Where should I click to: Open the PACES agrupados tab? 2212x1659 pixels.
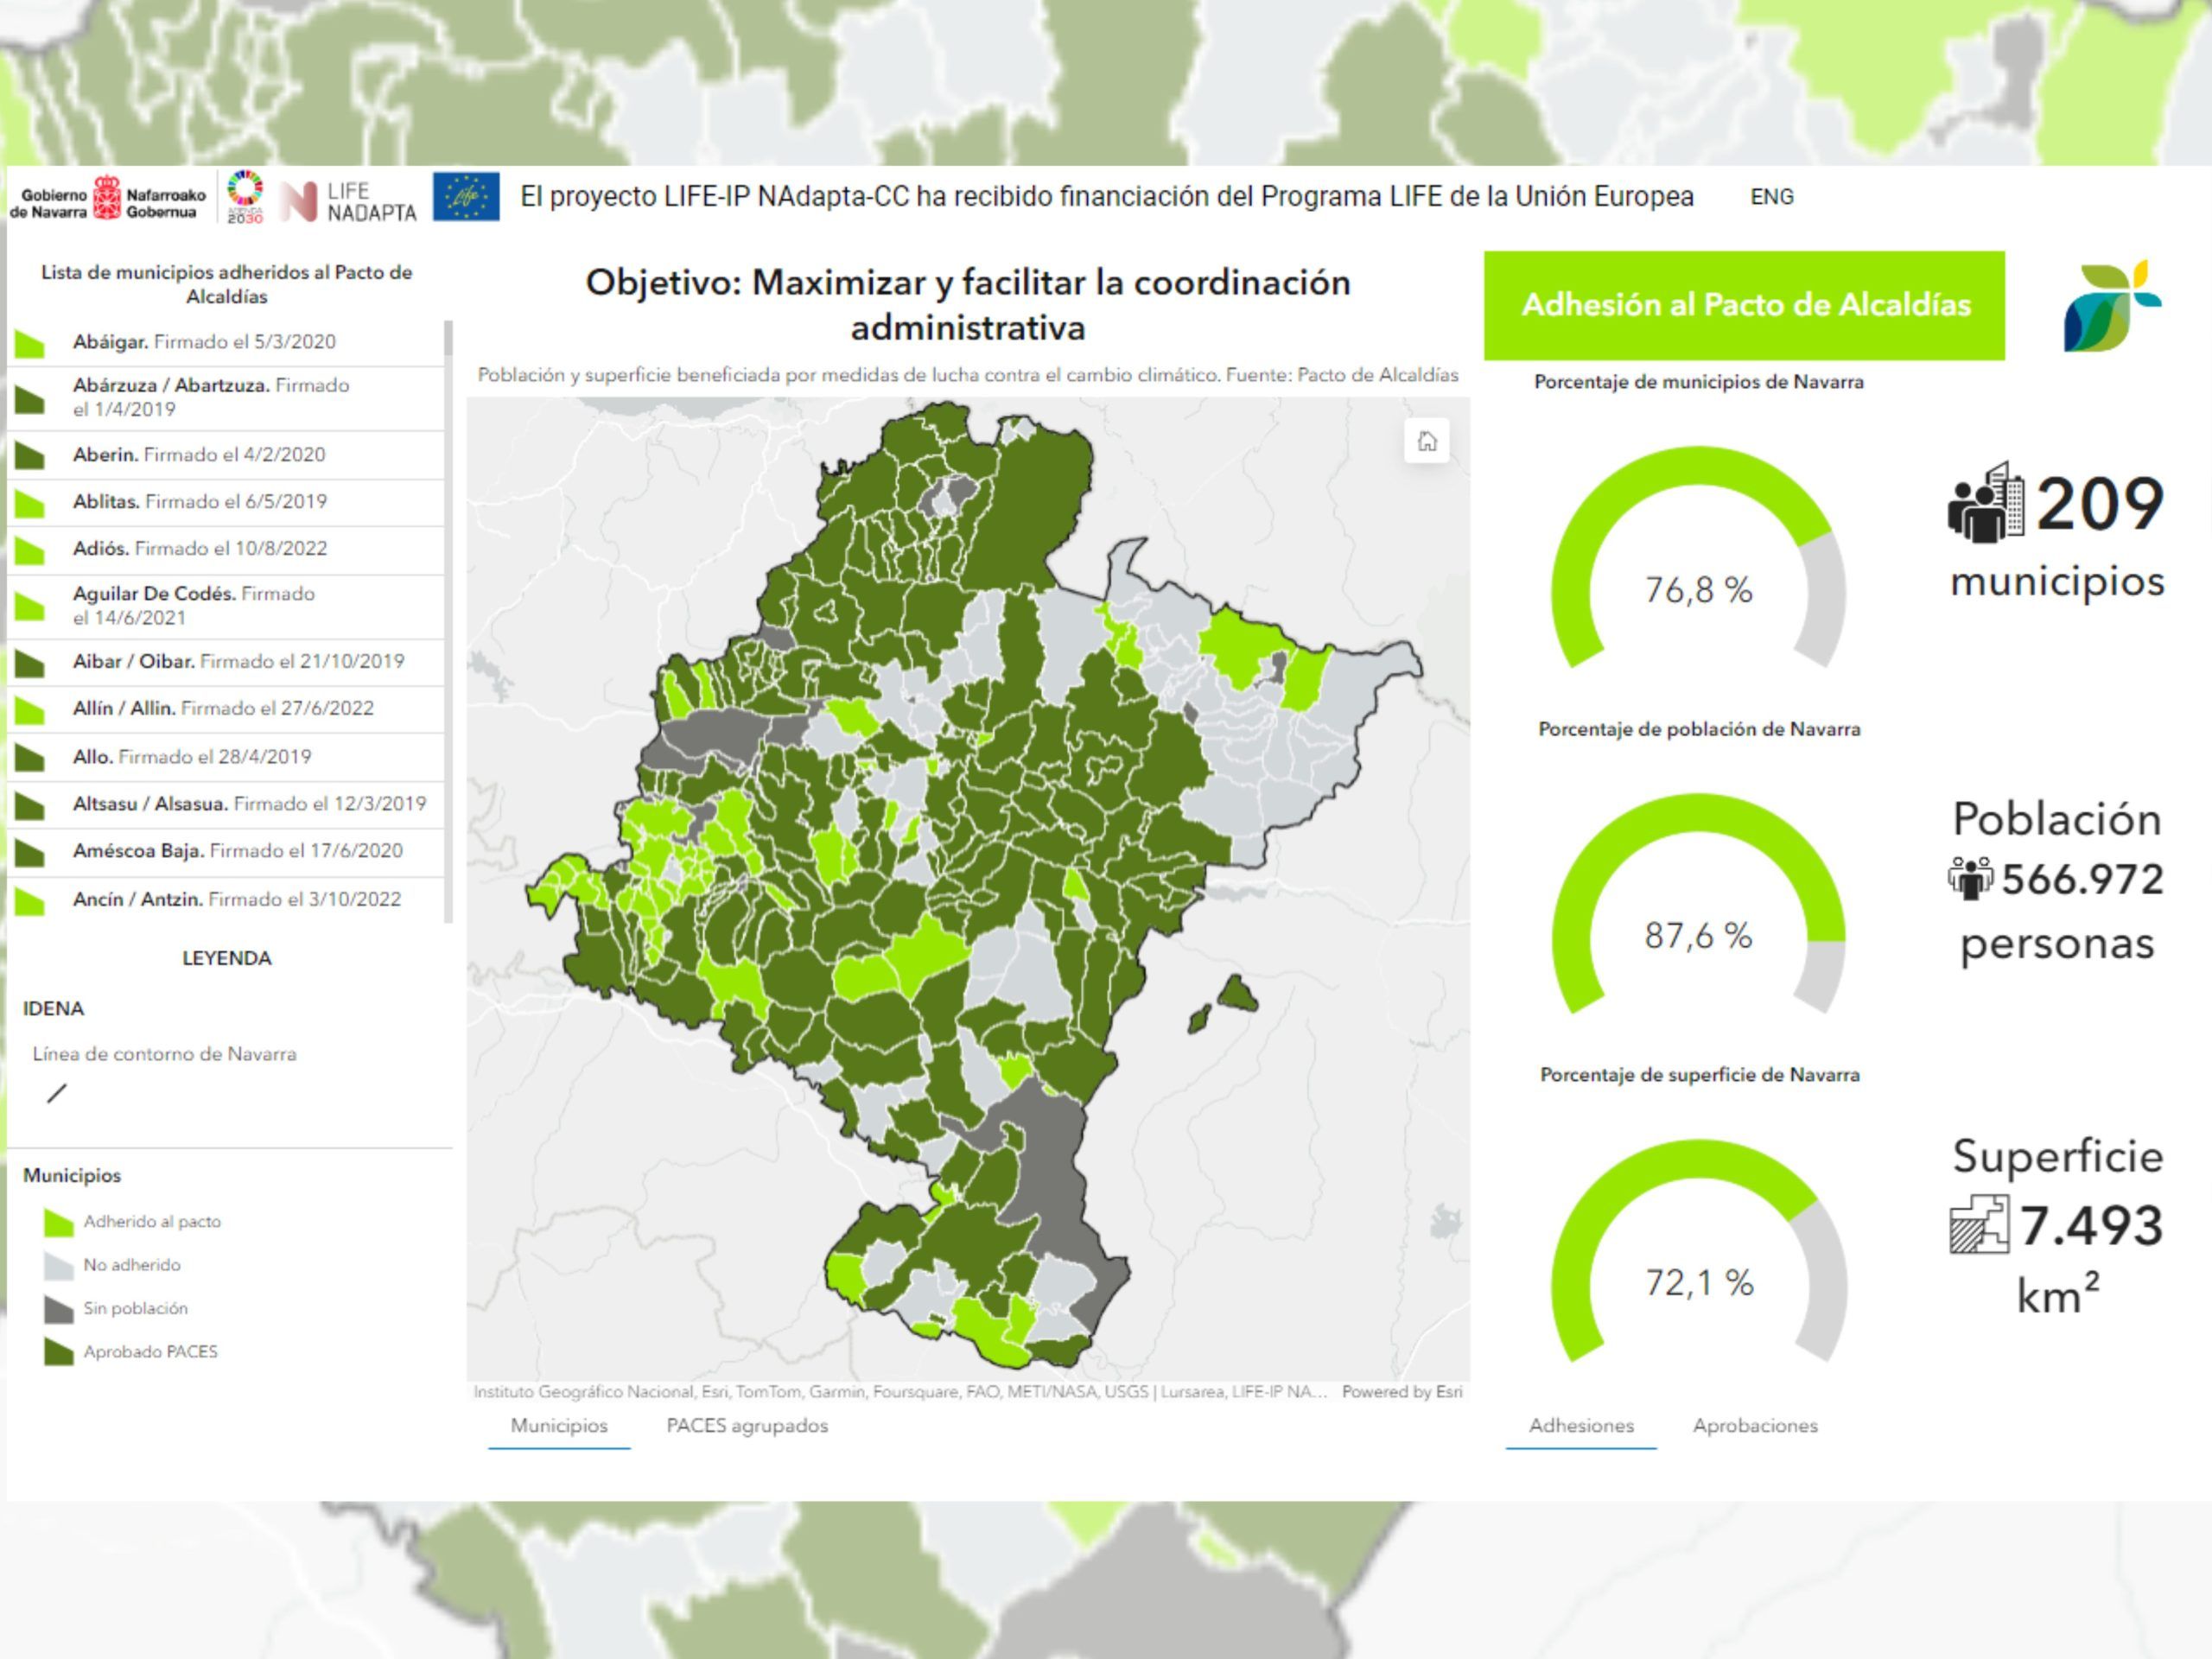[x=747, y=1426]
